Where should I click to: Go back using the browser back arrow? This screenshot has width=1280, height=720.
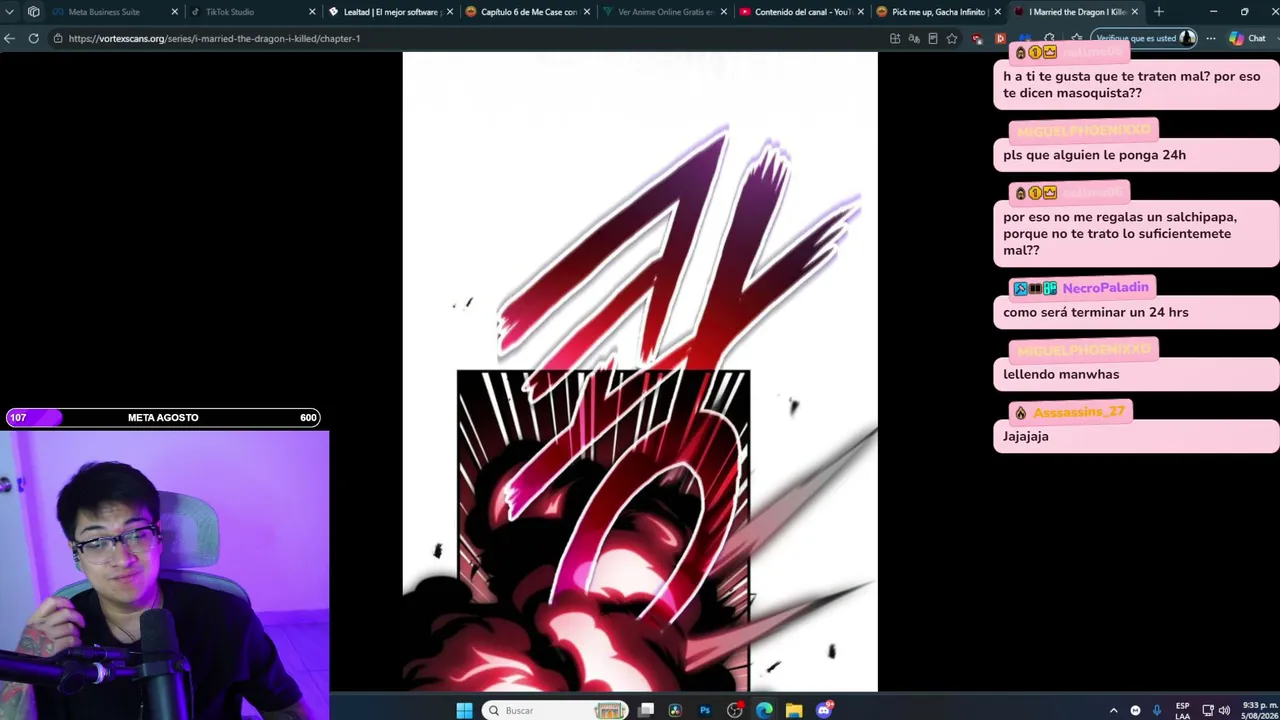9,38
